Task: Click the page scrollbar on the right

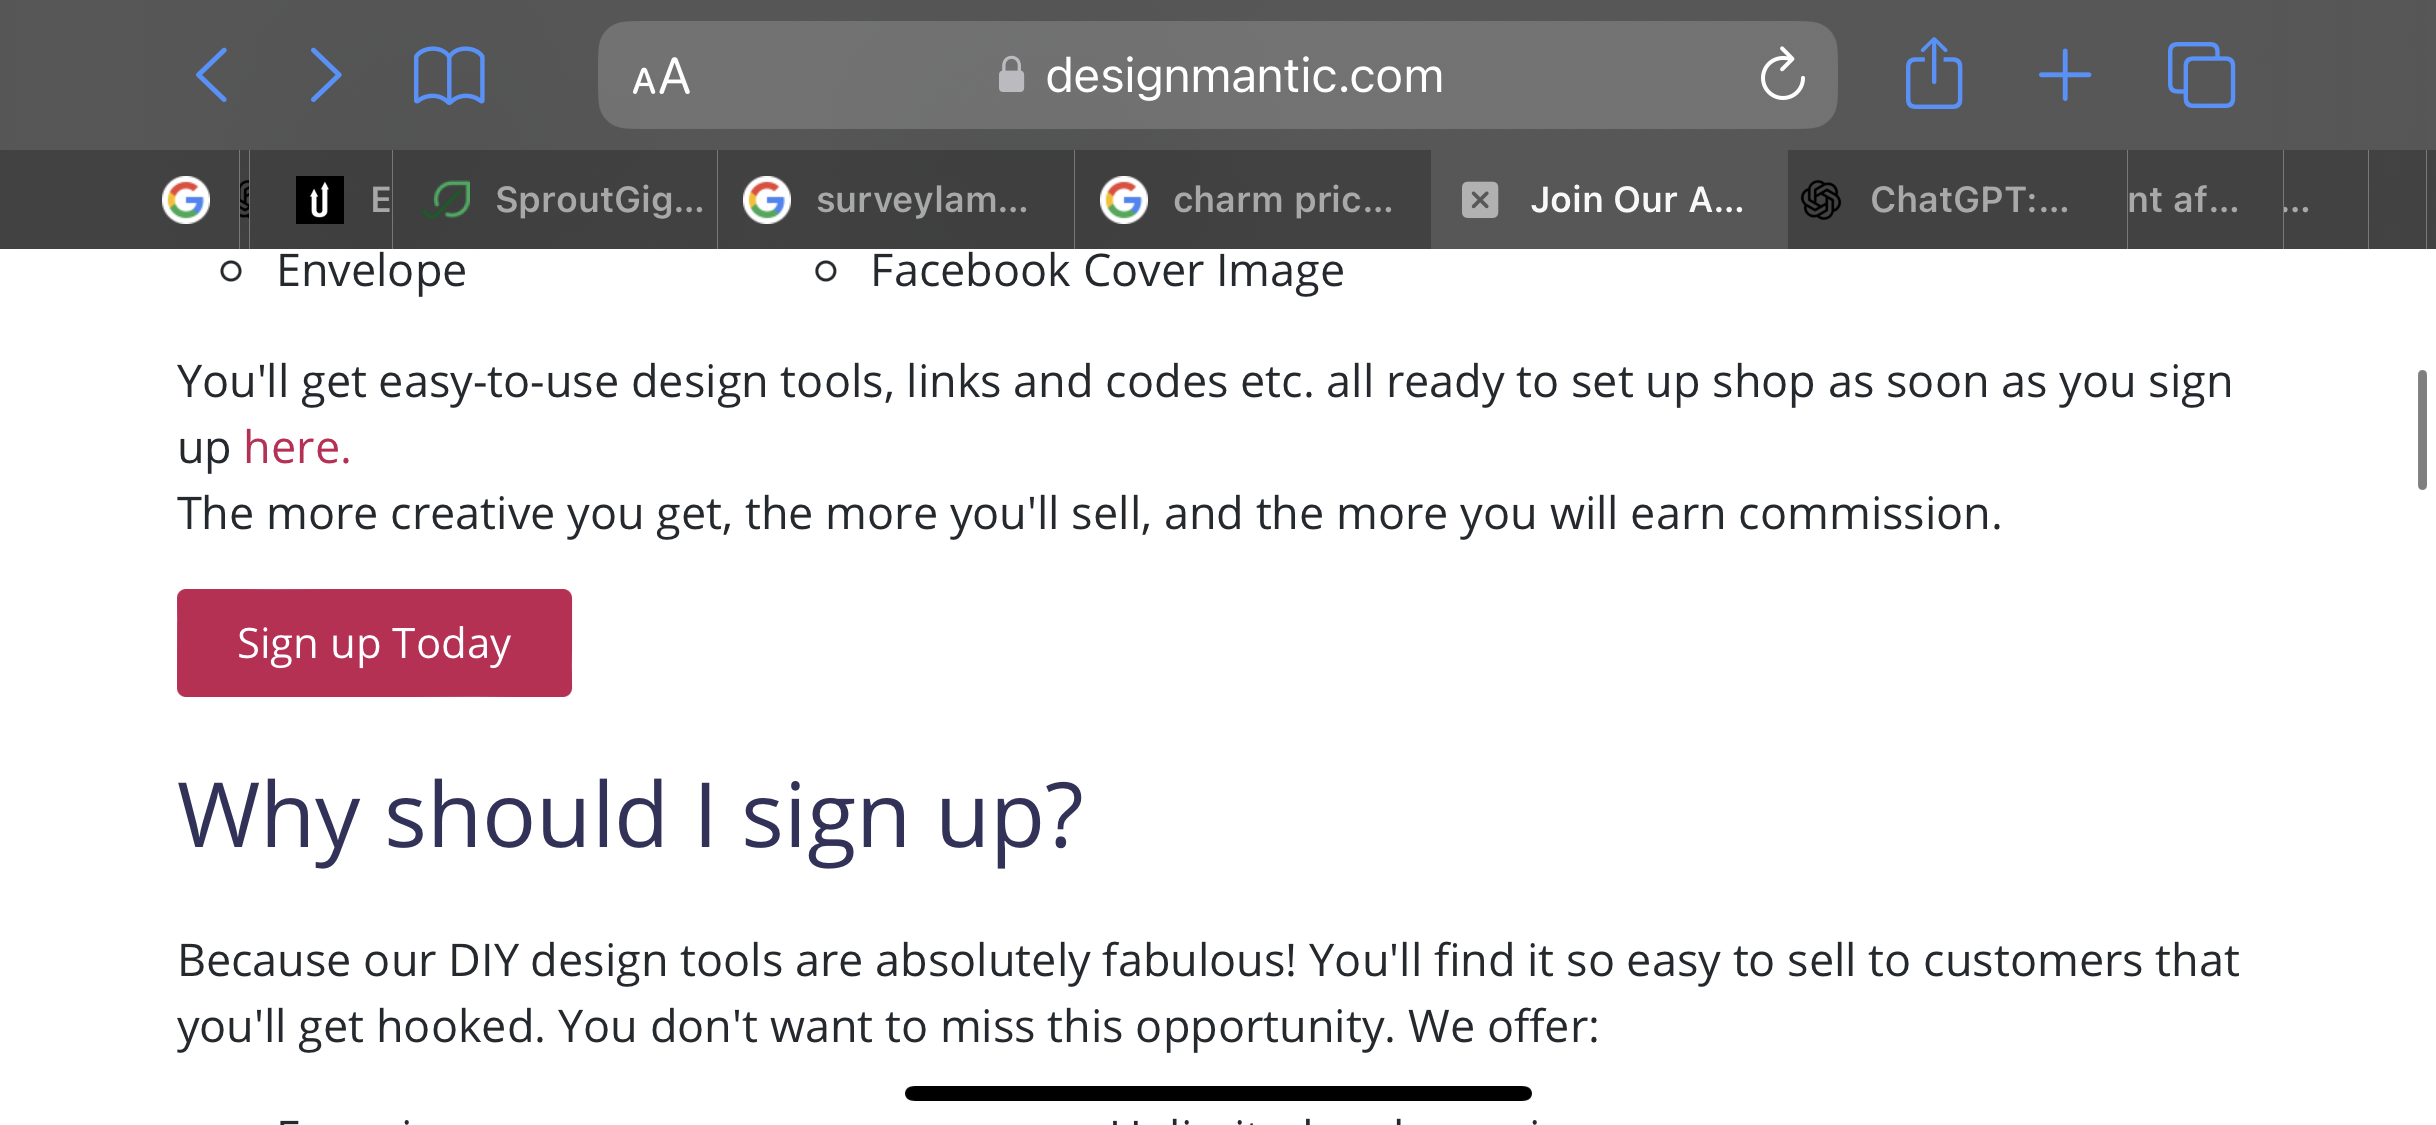Action: click(x=2422, y=430)
